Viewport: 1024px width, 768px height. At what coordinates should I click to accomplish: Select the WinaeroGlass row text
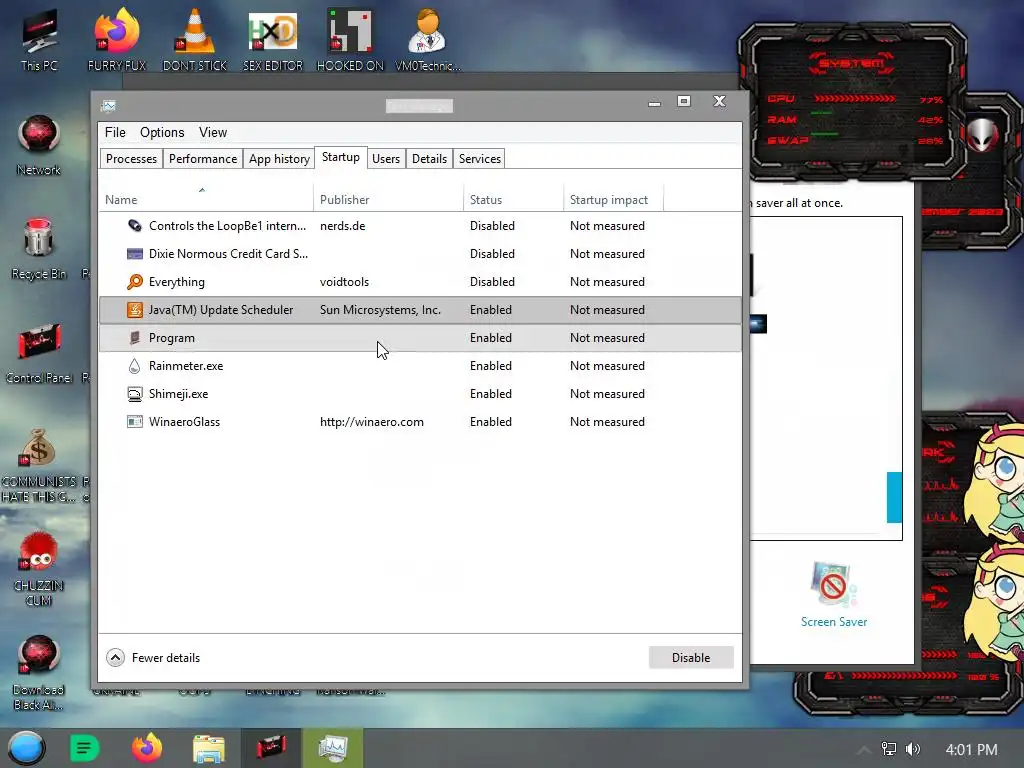pyautogui.click(x=184, y=422)
